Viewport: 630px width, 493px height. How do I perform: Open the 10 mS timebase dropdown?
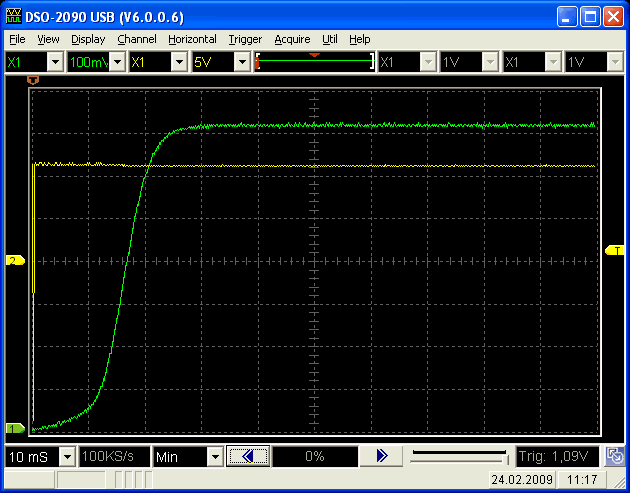coord(67,457)
